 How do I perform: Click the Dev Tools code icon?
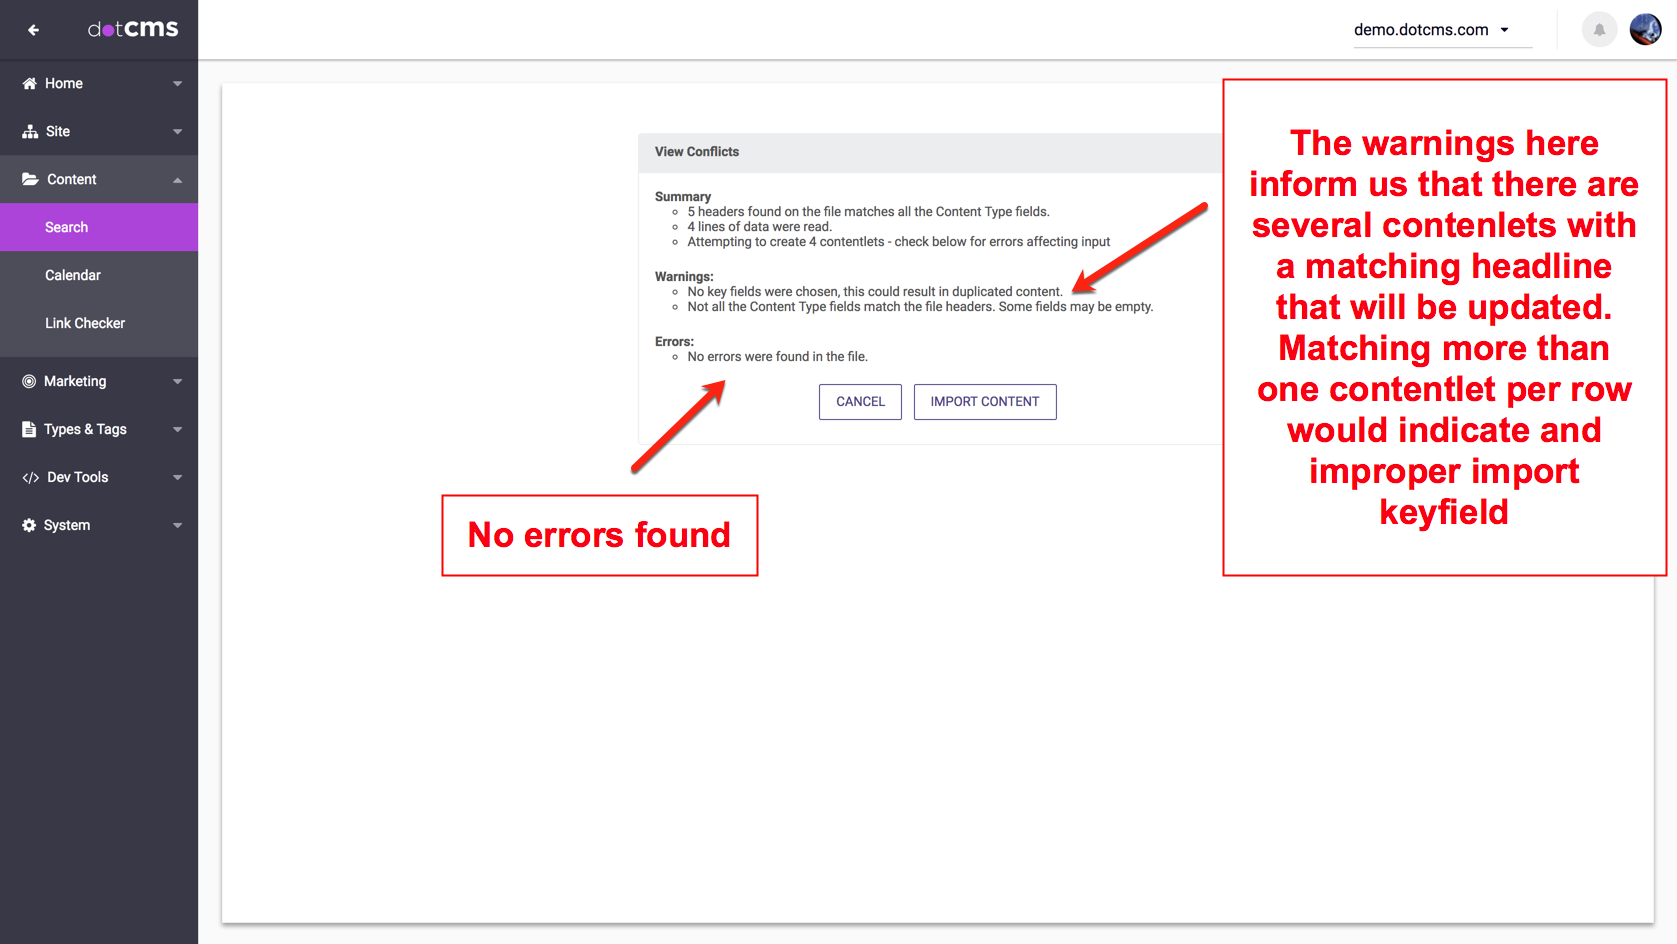30,478
